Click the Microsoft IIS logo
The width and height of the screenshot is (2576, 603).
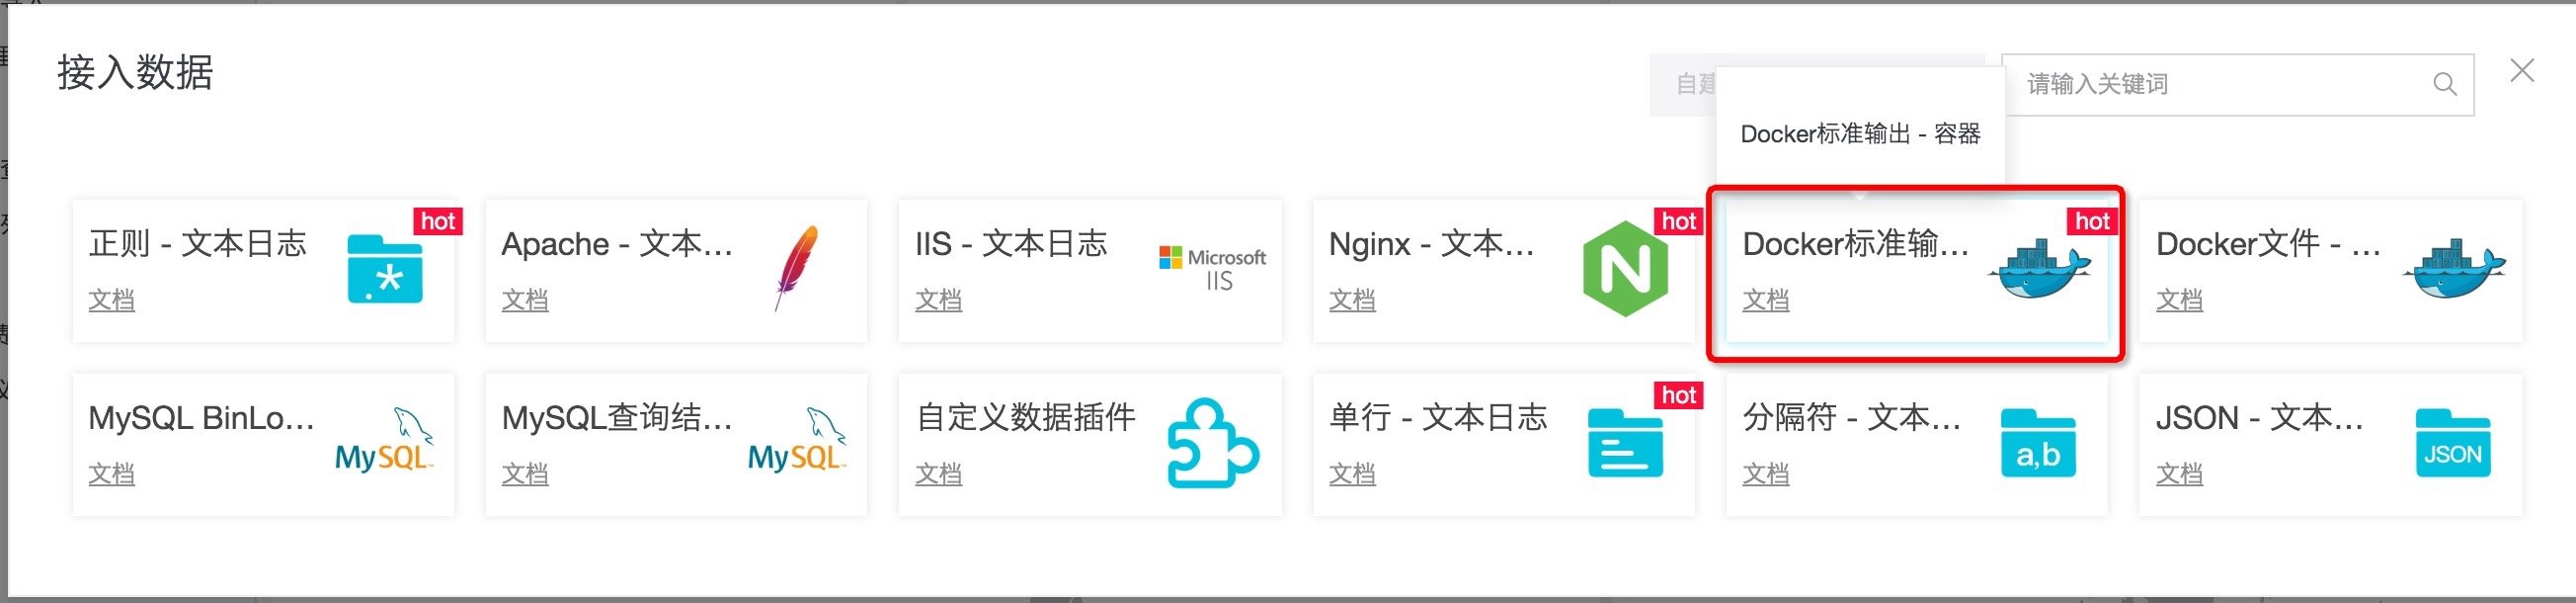point(1212,268)
